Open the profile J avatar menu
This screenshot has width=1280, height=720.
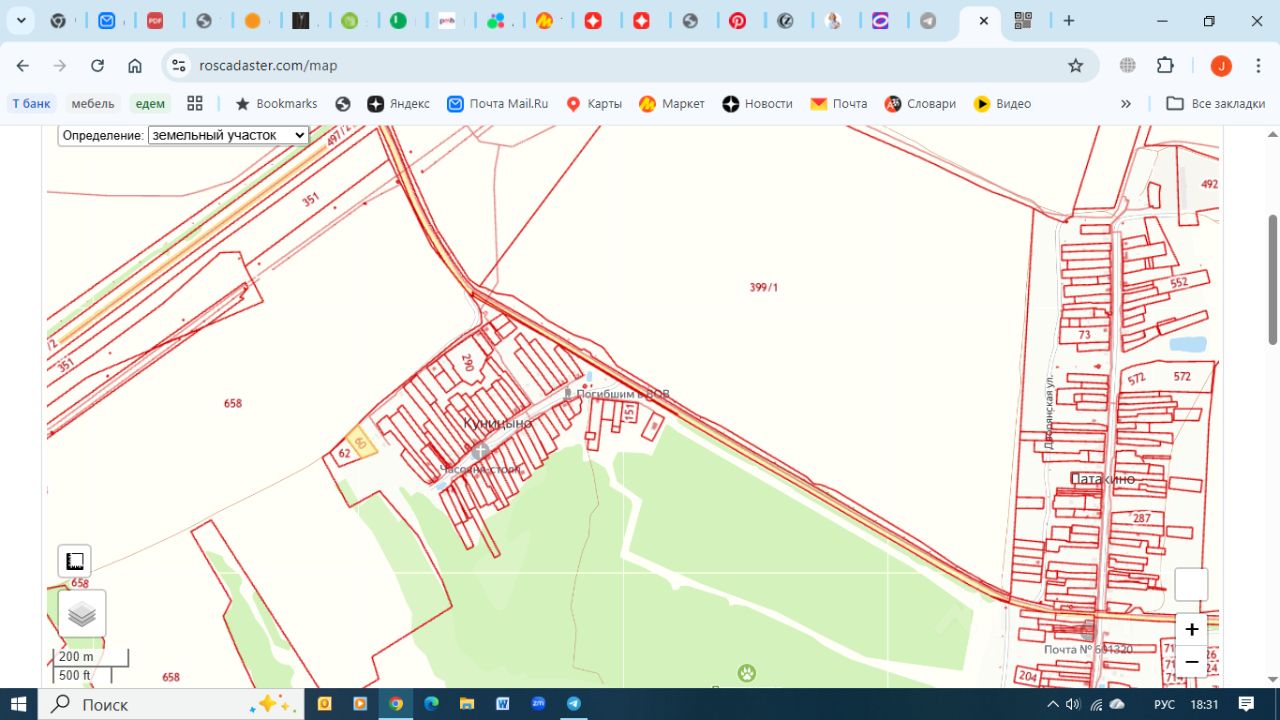[x=1221, y=65]
